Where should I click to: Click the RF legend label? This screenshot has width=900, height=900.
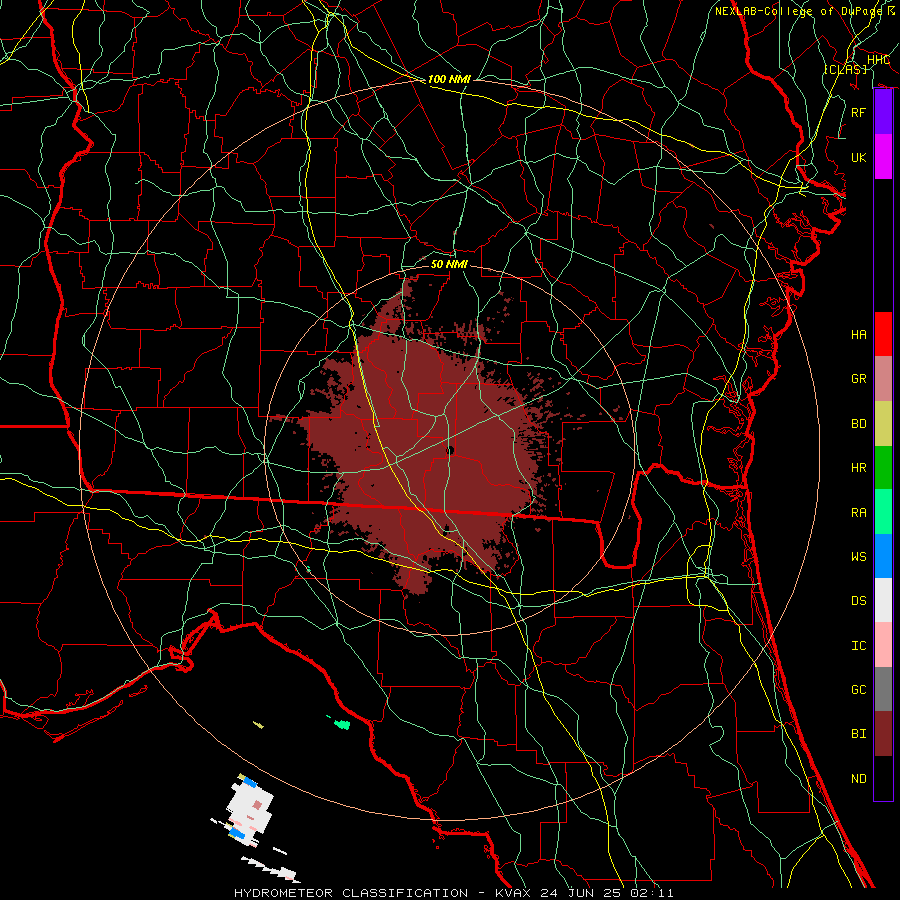(859, 112)
